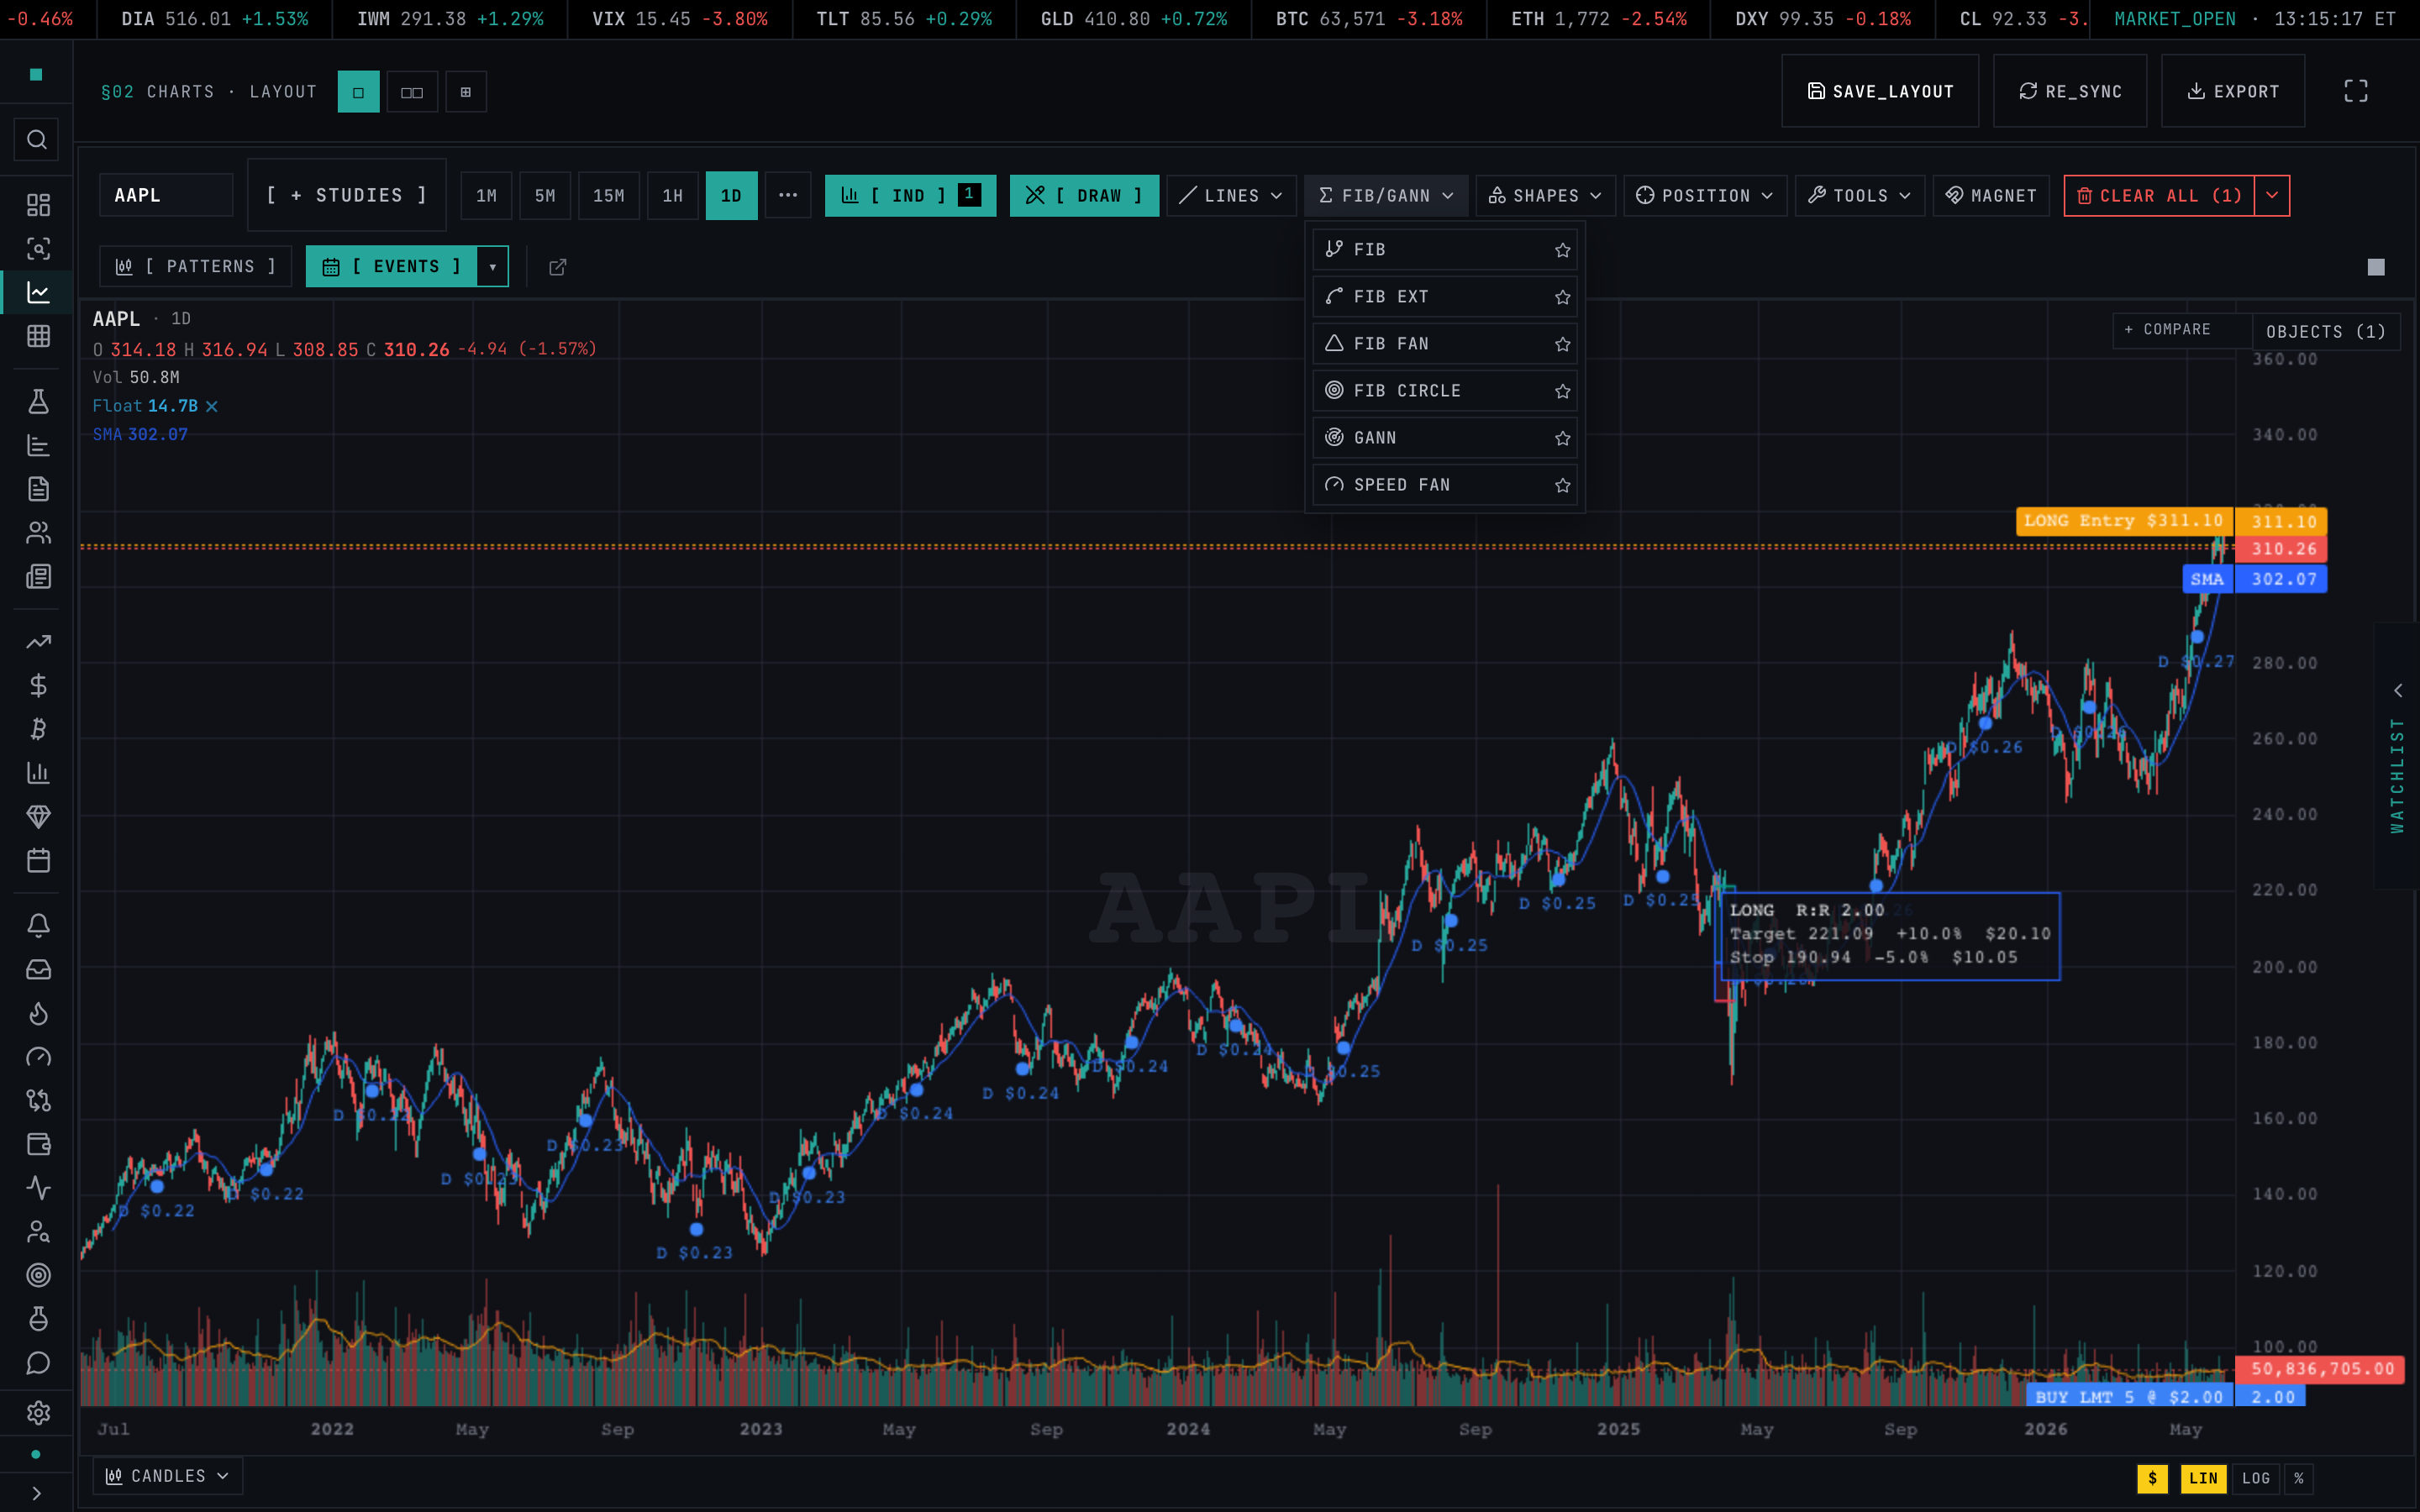Toggle the MAGNET snapping tool
Screen dimensions: 2420x1512
click(x=1991, y=196)
